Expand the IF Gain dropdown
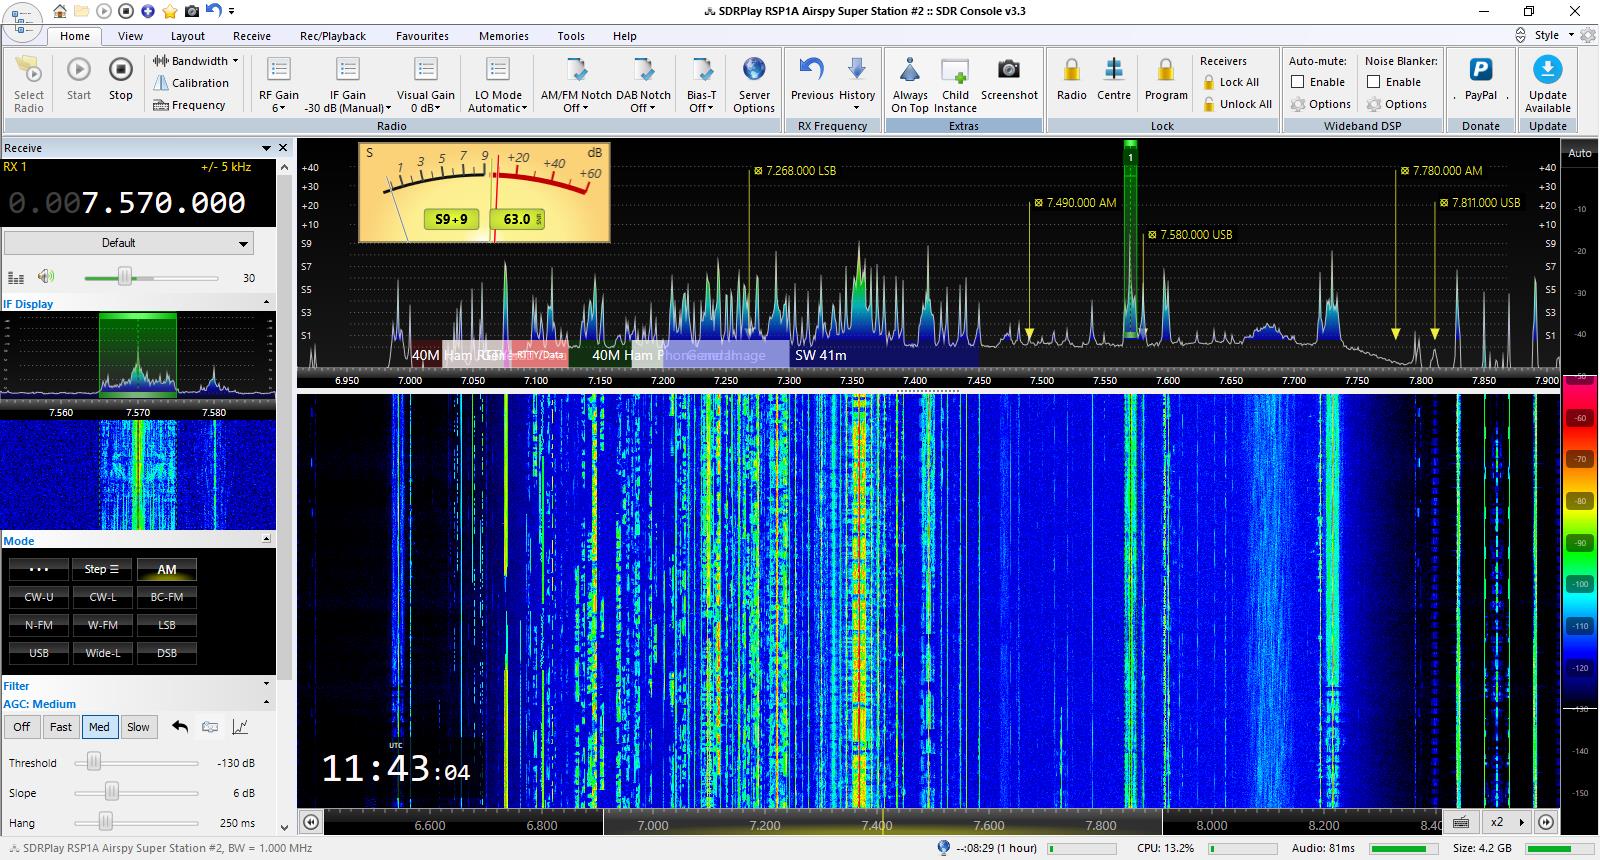This screenshot has height=860, width=1600. 348,108
